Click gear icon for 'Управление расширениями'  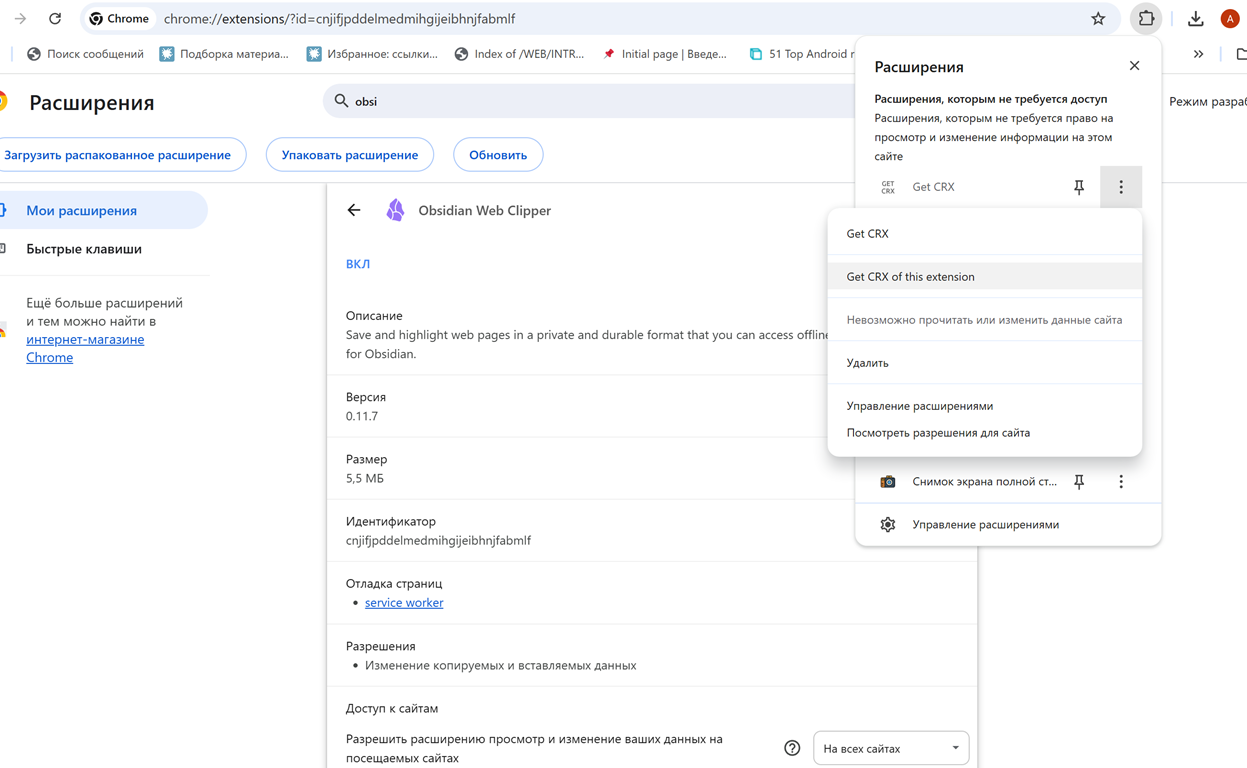(888, 524)
